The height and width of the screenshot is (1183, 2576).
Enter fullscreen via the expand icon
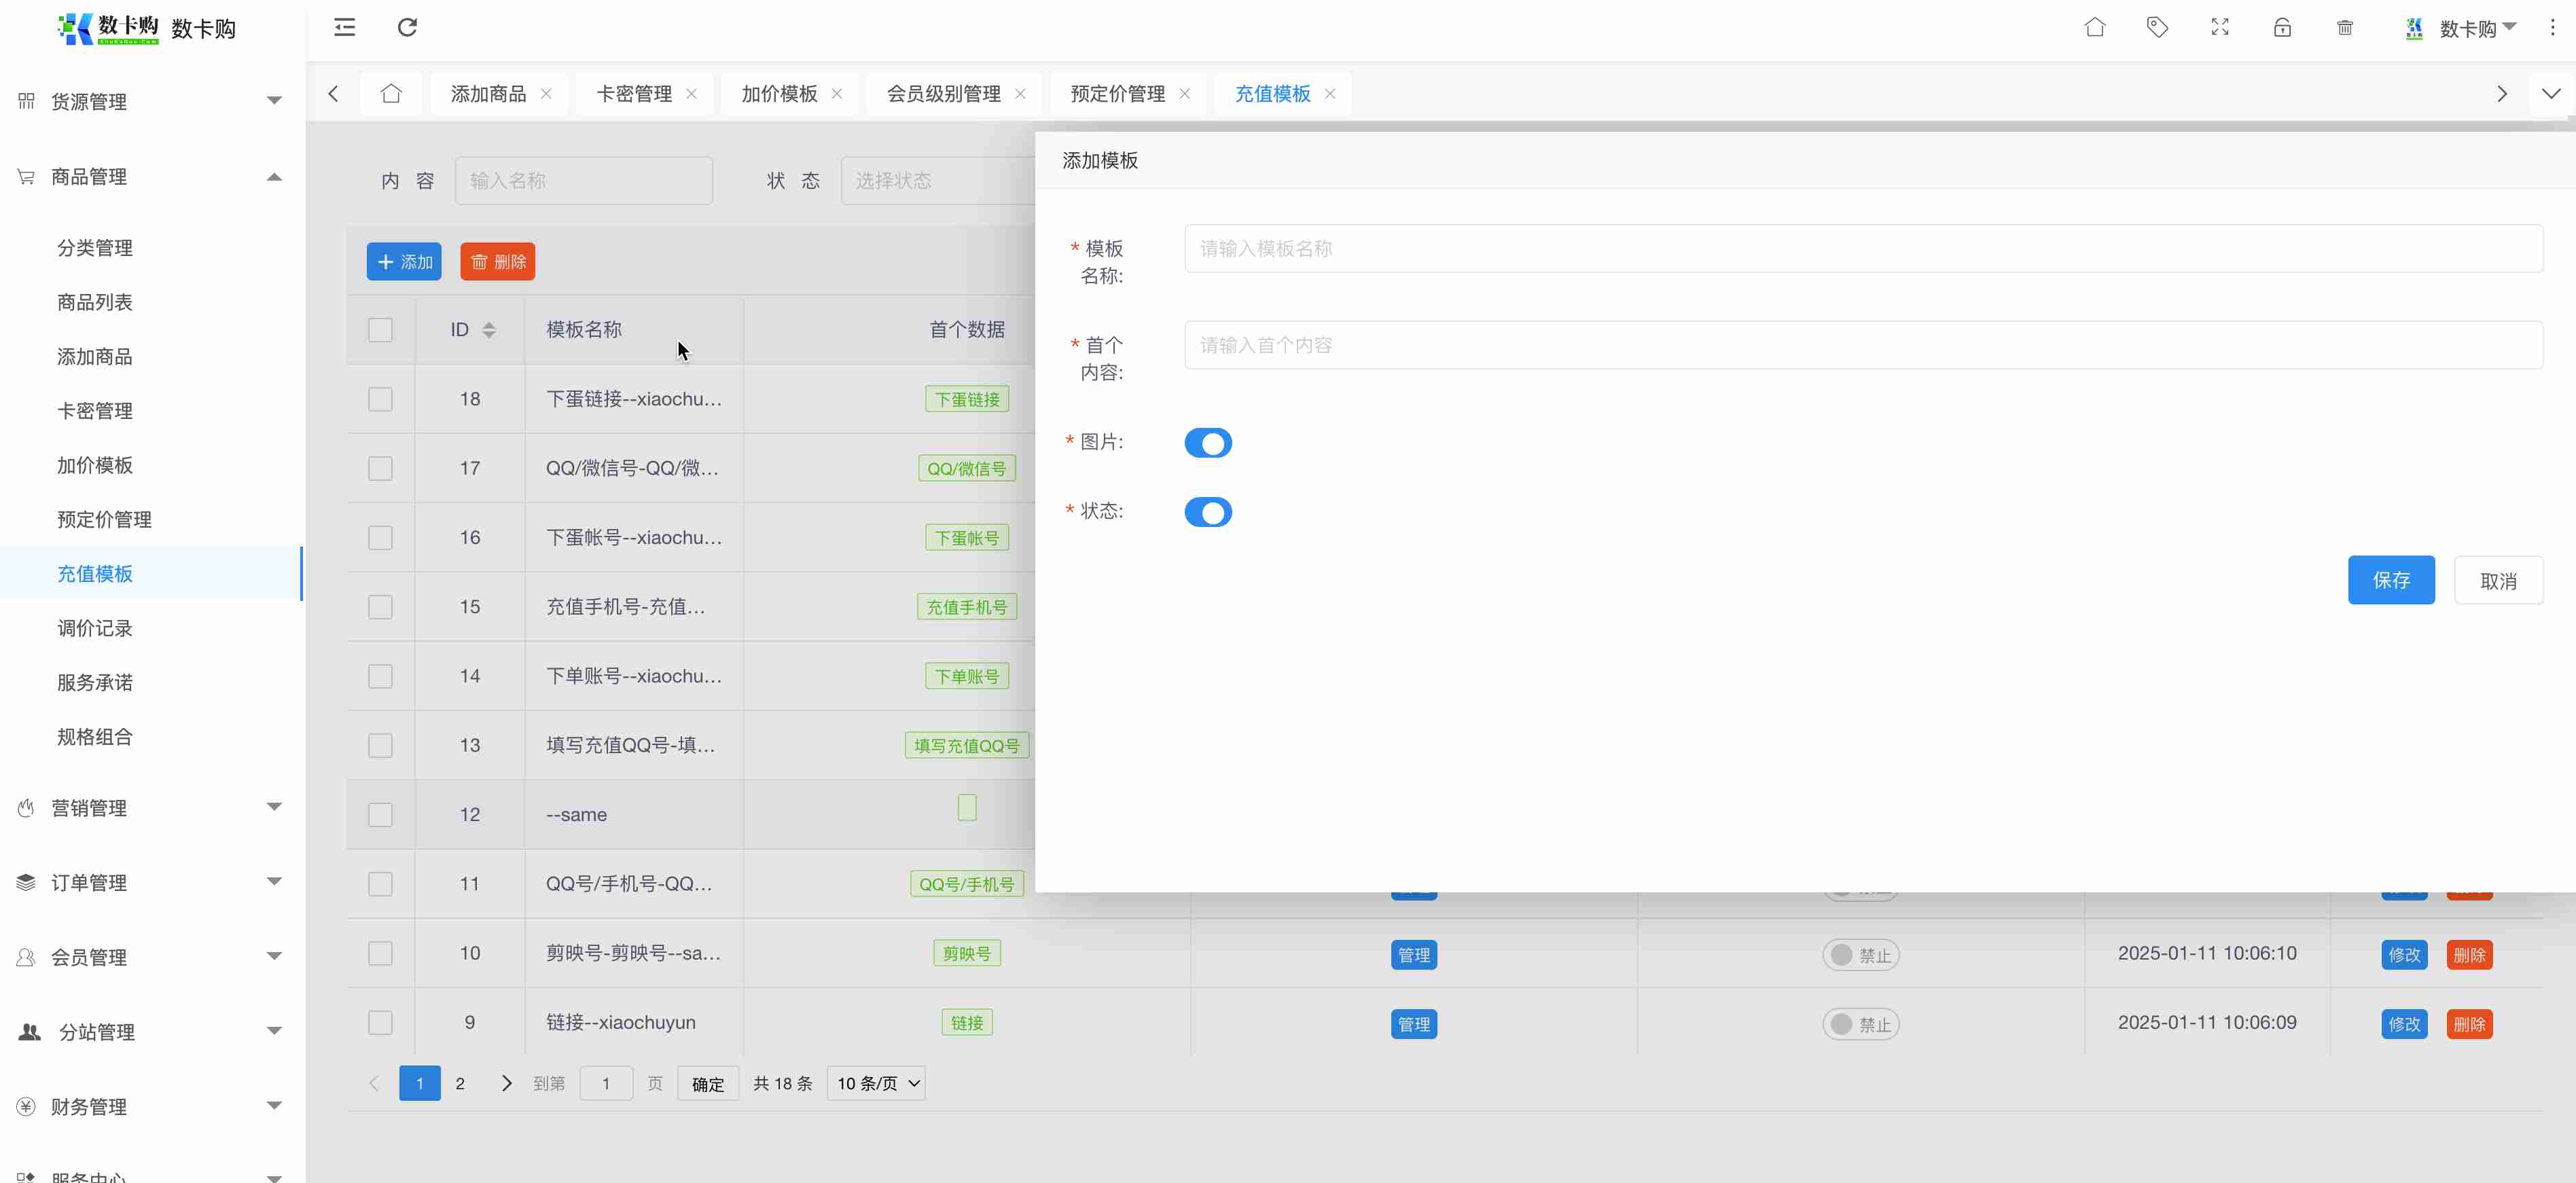[2219, 27]
